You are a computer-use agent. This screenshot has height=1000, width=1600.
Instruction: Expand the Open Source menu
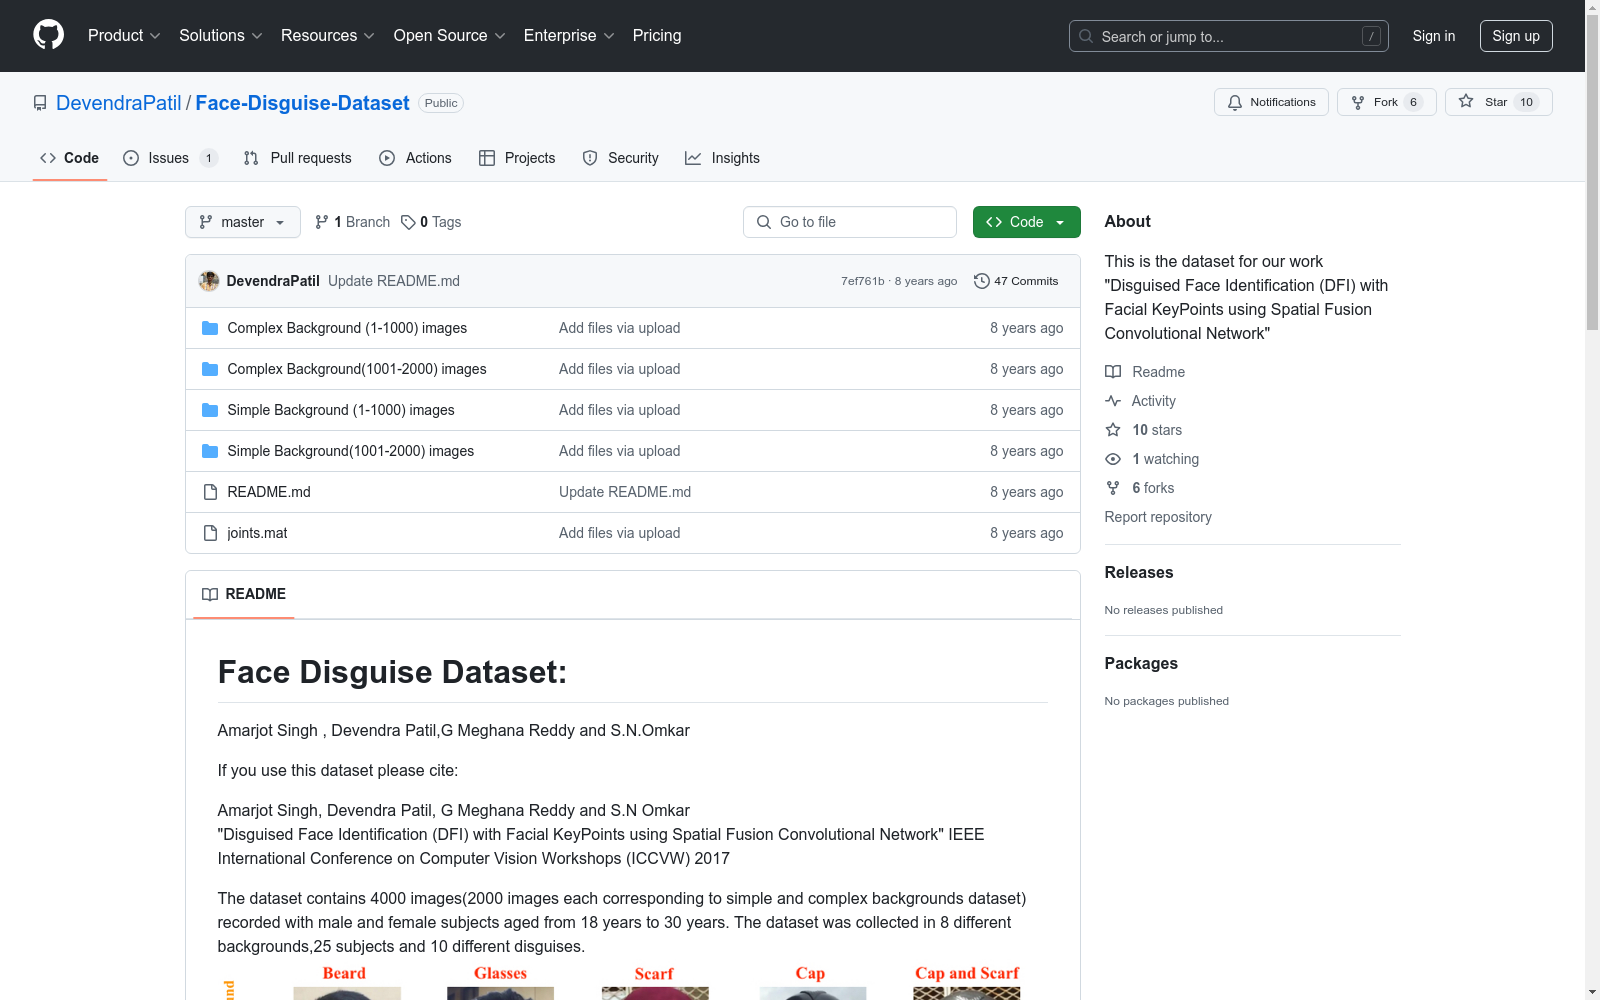point(450,35)
